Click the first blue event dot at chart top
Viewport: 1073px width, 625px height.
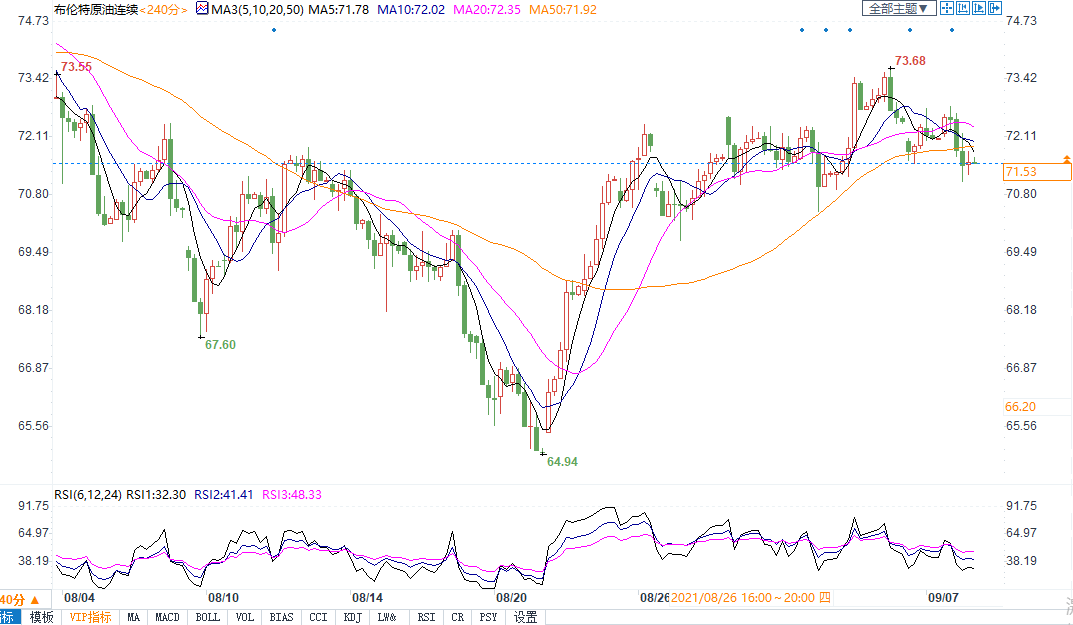click(274, 30)
